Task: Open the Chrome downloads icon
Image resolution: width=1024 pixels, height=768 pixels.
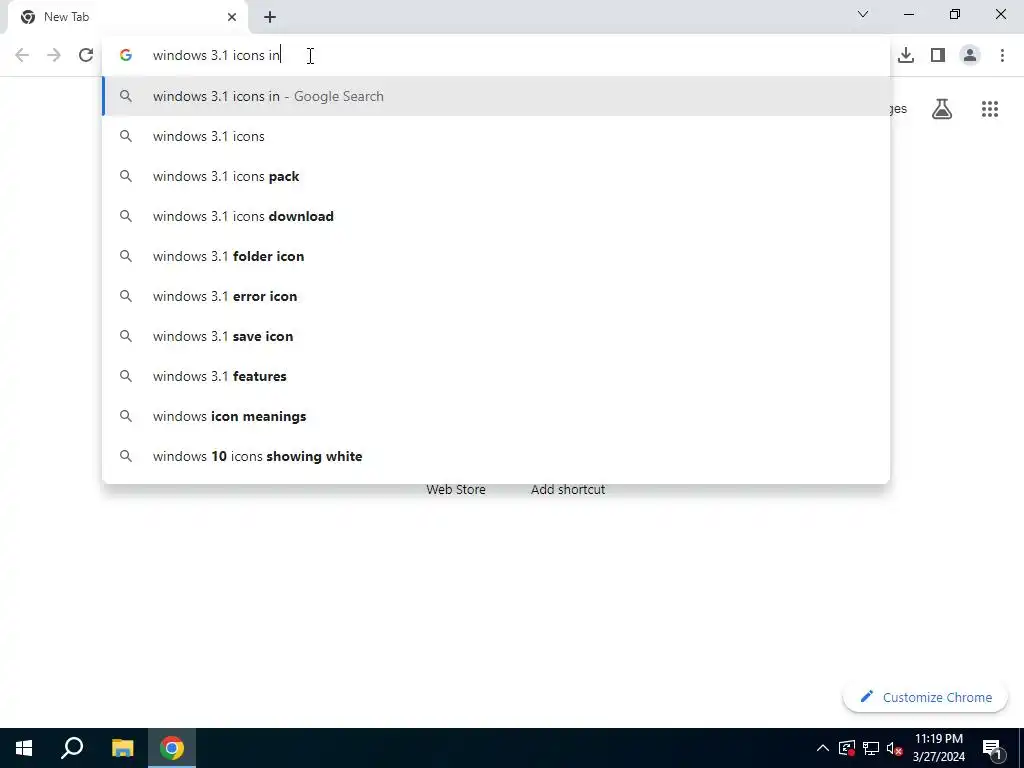Action: point(906,55)
